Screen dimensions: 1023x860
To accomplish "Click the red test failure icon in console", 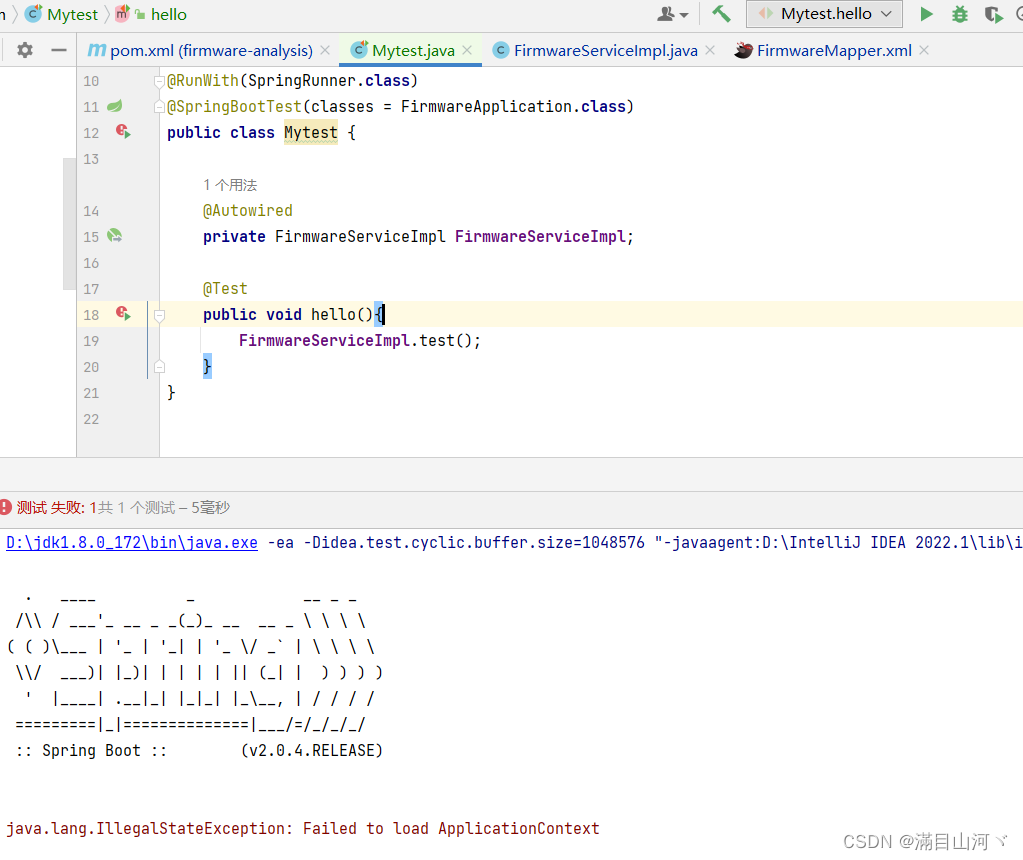I will point(8,508).
